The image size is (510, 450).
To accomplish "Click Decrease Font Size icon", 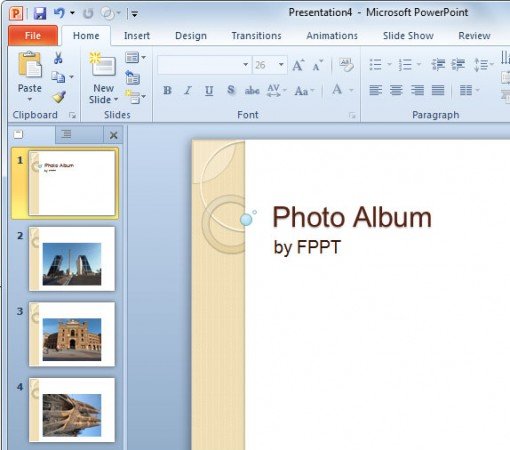I will [x=317, y=65].
